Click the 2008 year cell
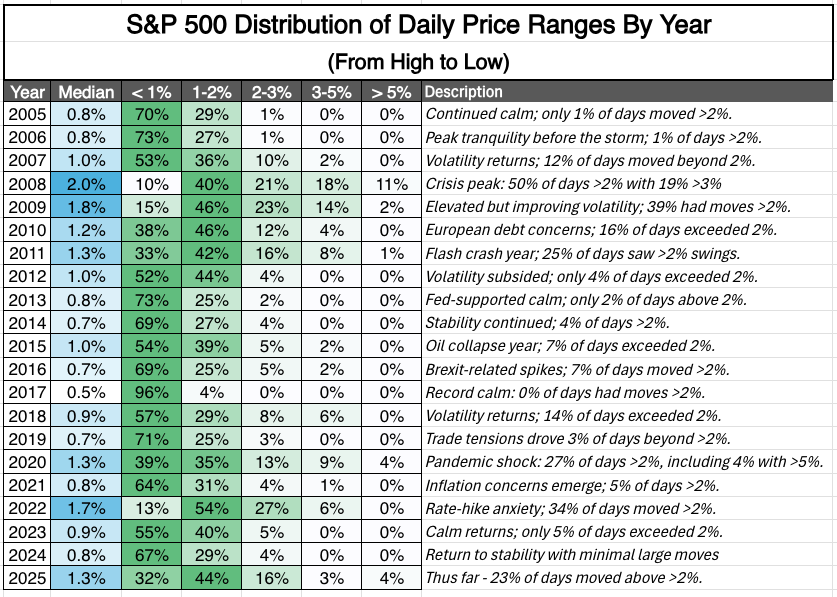The width and height of the screenshot is (837, 597). pos(27,184)
